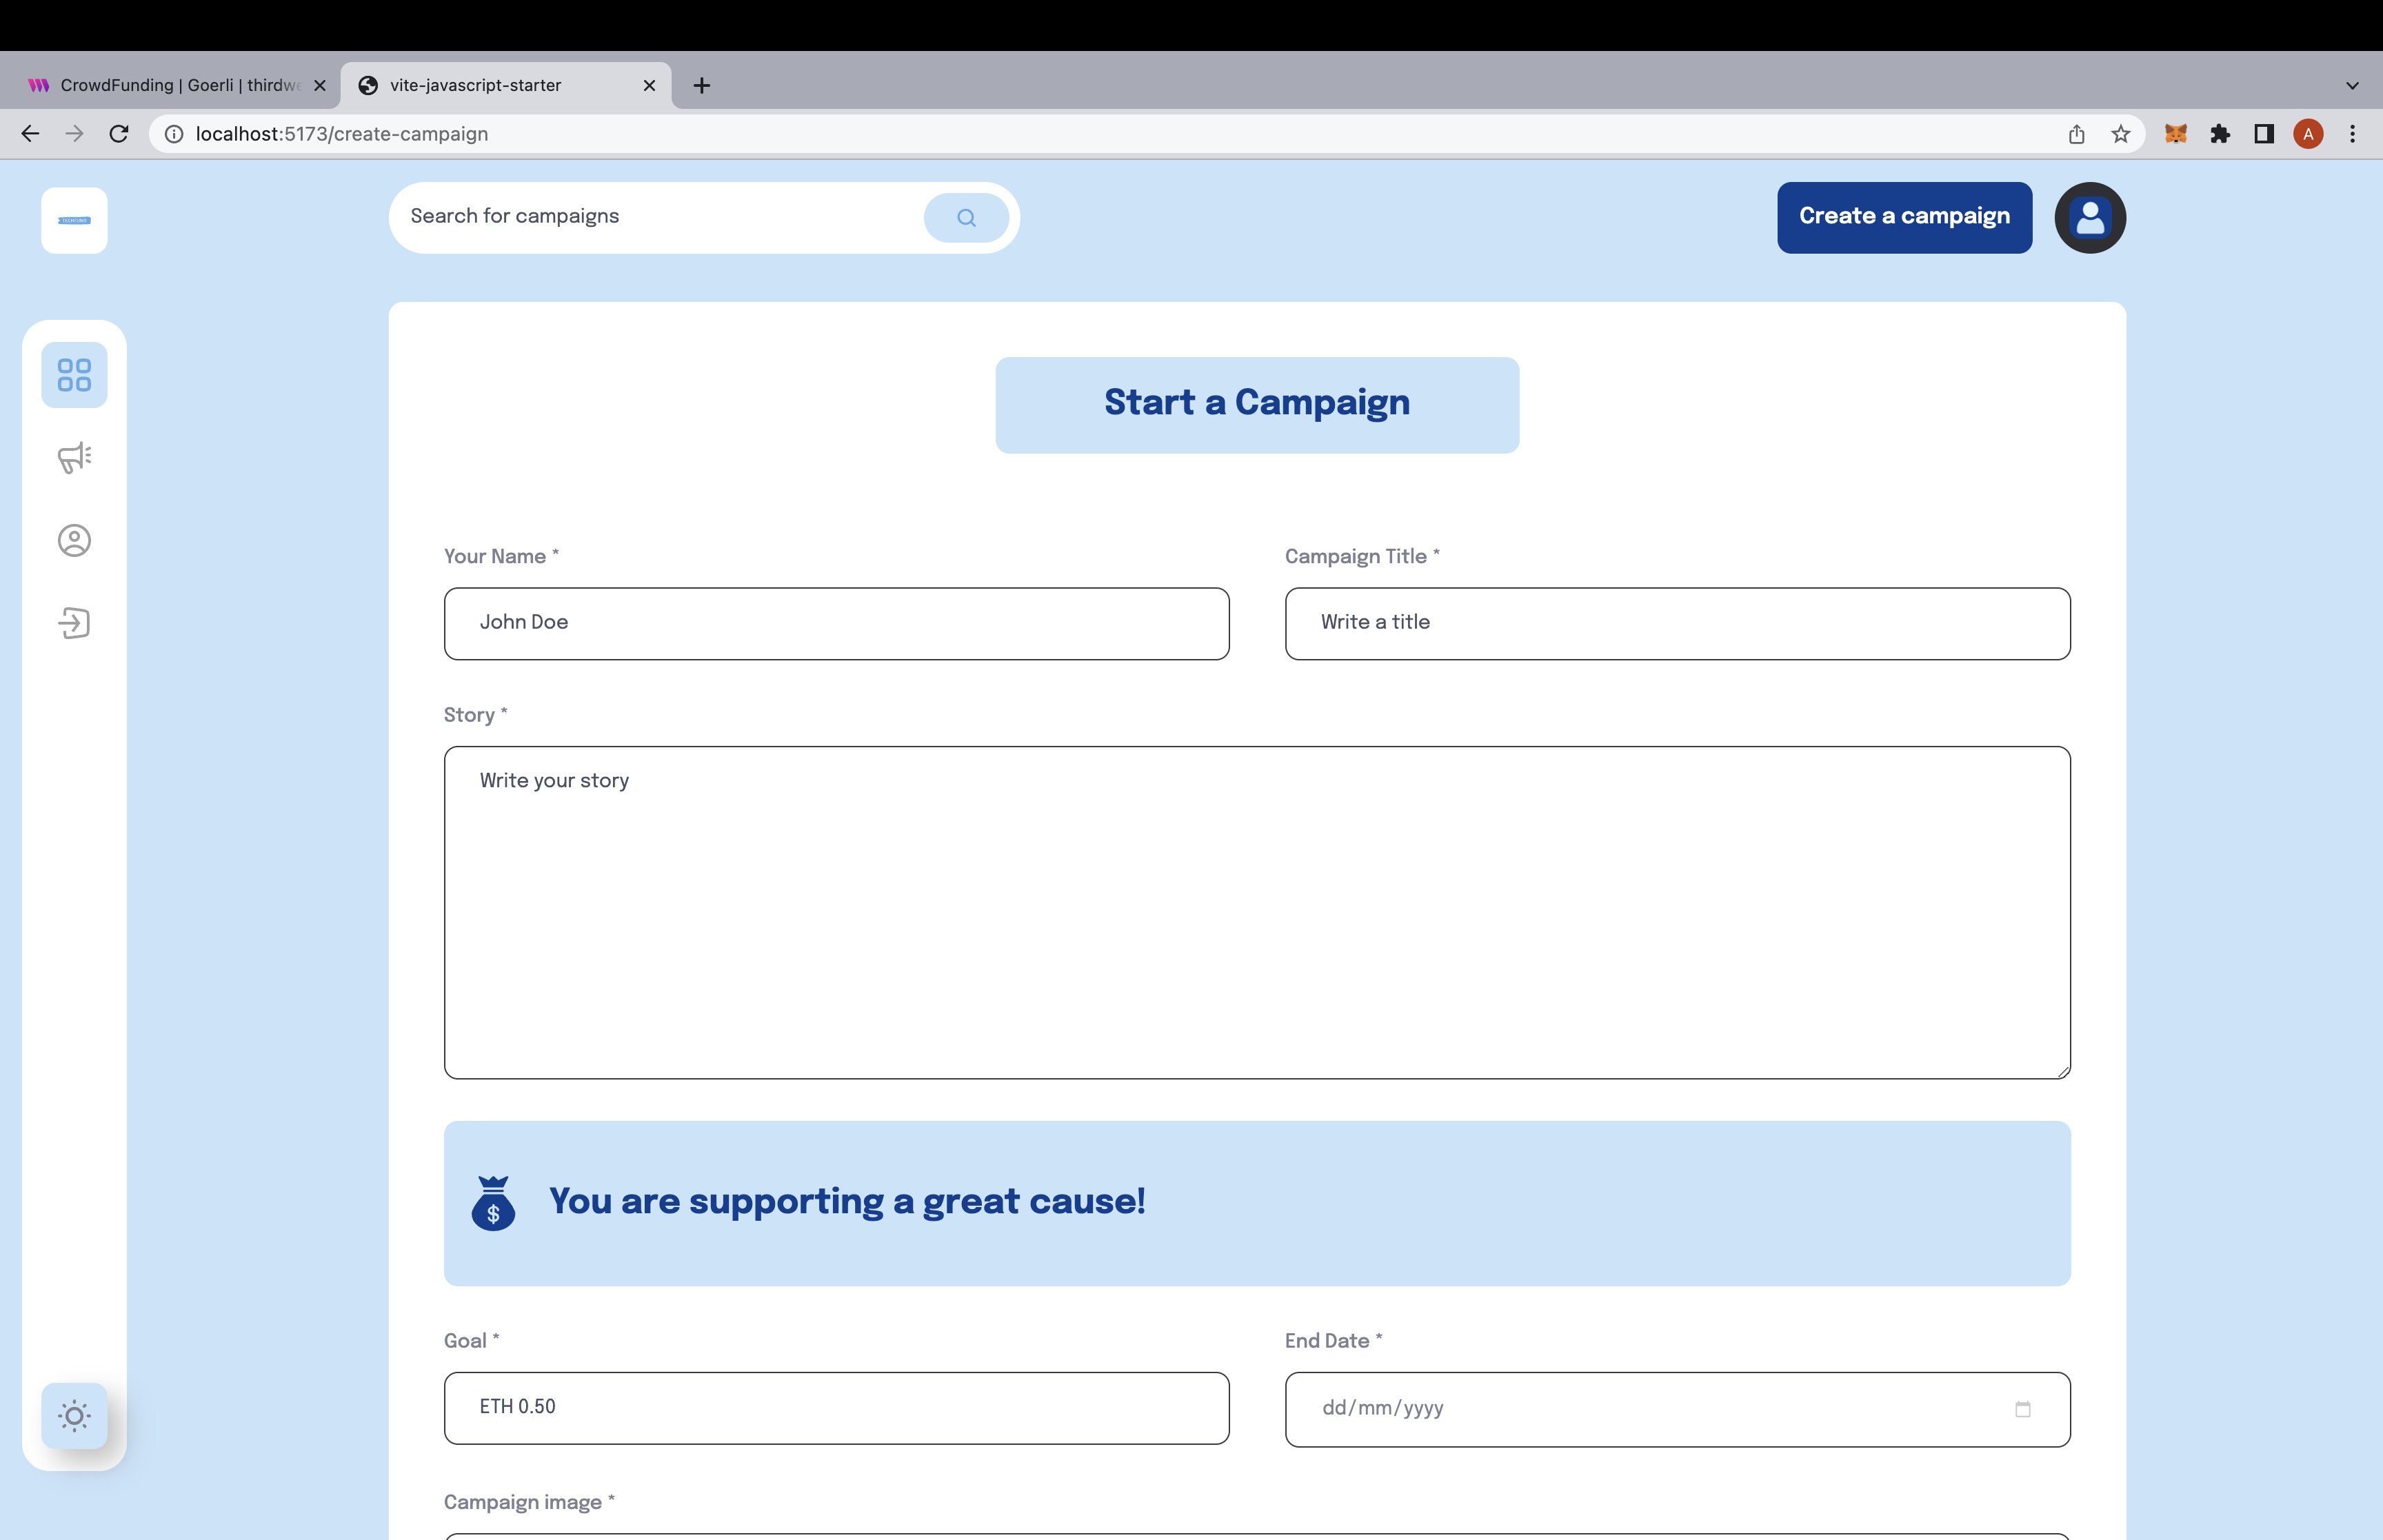Toggle the sun light theme button
Screen dimensions: 2383x1540
74,1415
